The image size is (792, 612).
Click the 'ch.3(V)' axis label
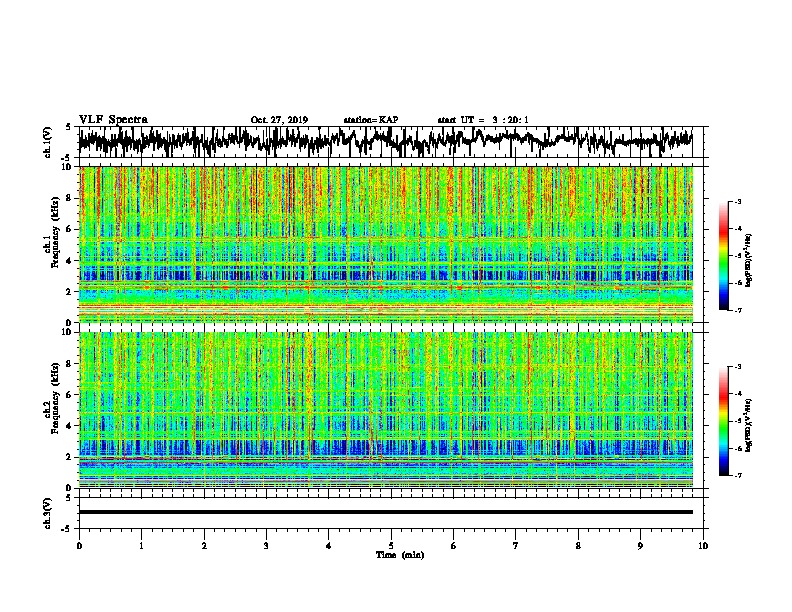coord(48,513)
